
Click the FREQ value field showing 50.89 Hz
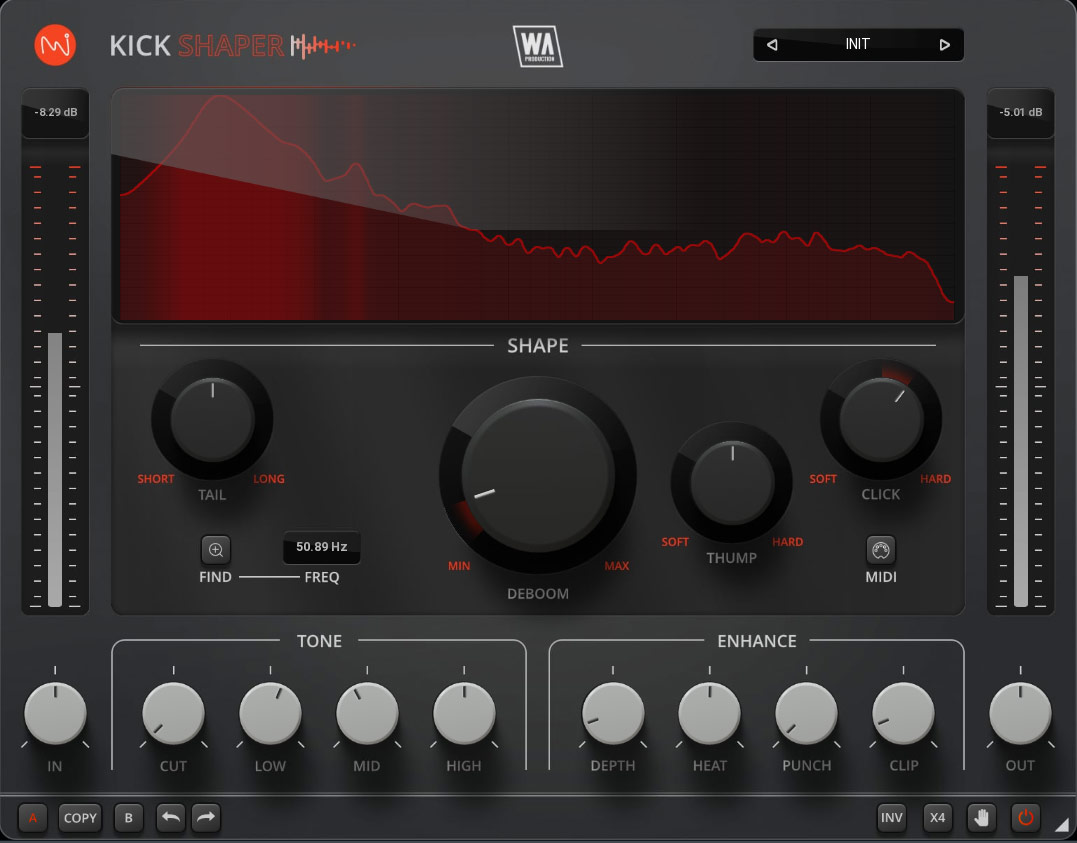(x=320, y=548)
